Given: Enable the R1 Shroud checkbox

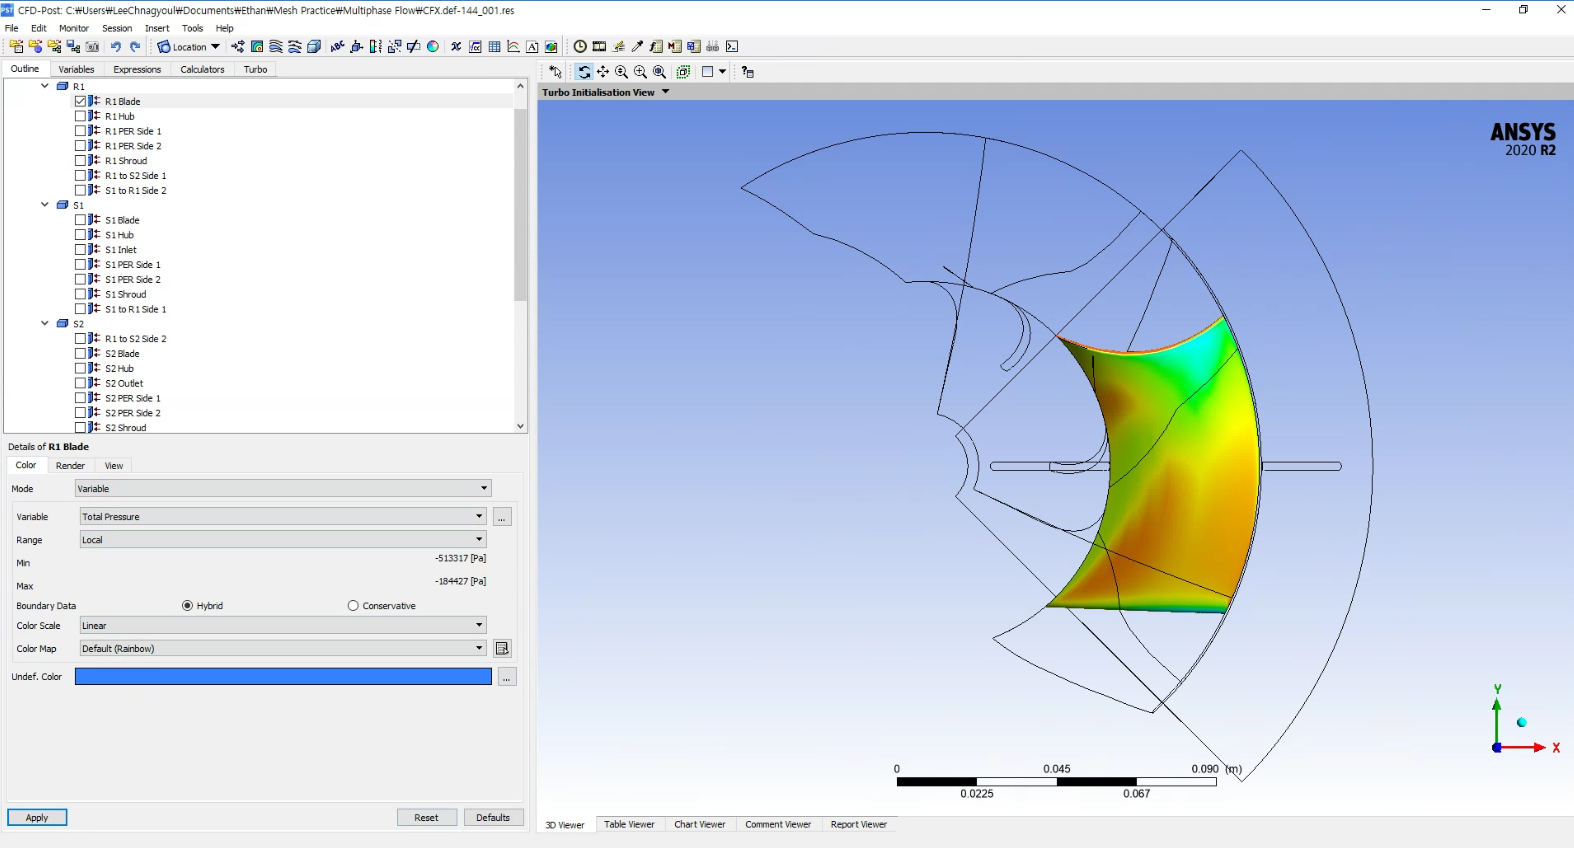Looking at the screenshot, I should click(x=81, y=160).
